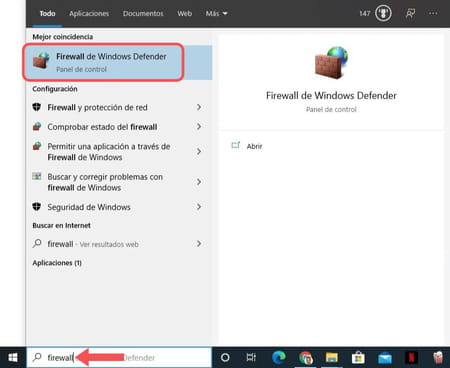Click the firewall icon in the best match
The width and height of the screenshot is (450, 368).
coord(41,60)
